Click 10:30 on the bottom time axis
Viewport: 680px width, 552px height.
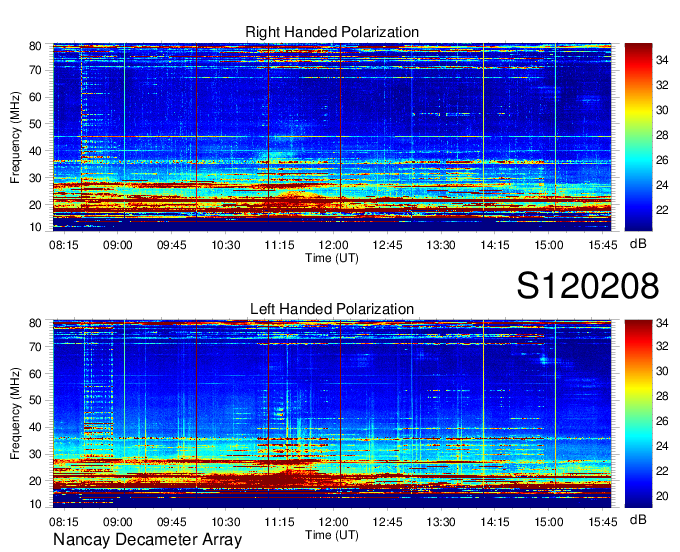coord(226,522)
